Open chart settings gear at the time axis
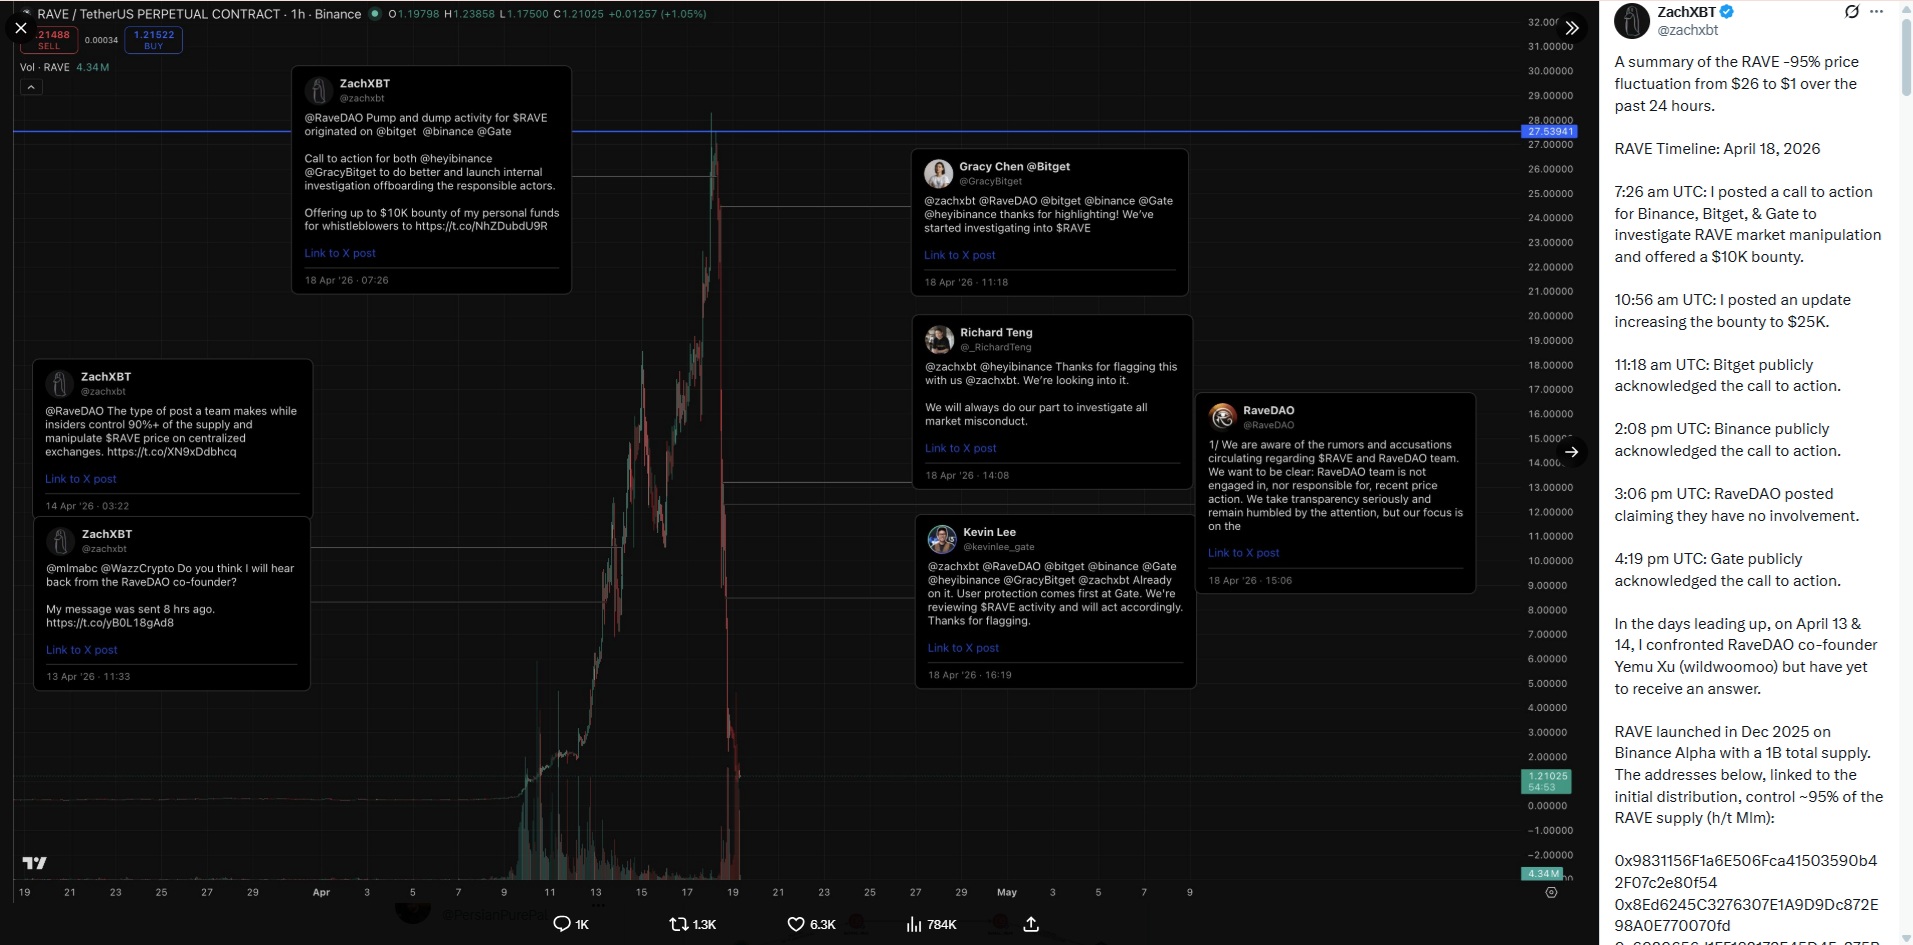Image resolution: width=1913 pixels, height=945 pixels. click(x=1551, y=892)
